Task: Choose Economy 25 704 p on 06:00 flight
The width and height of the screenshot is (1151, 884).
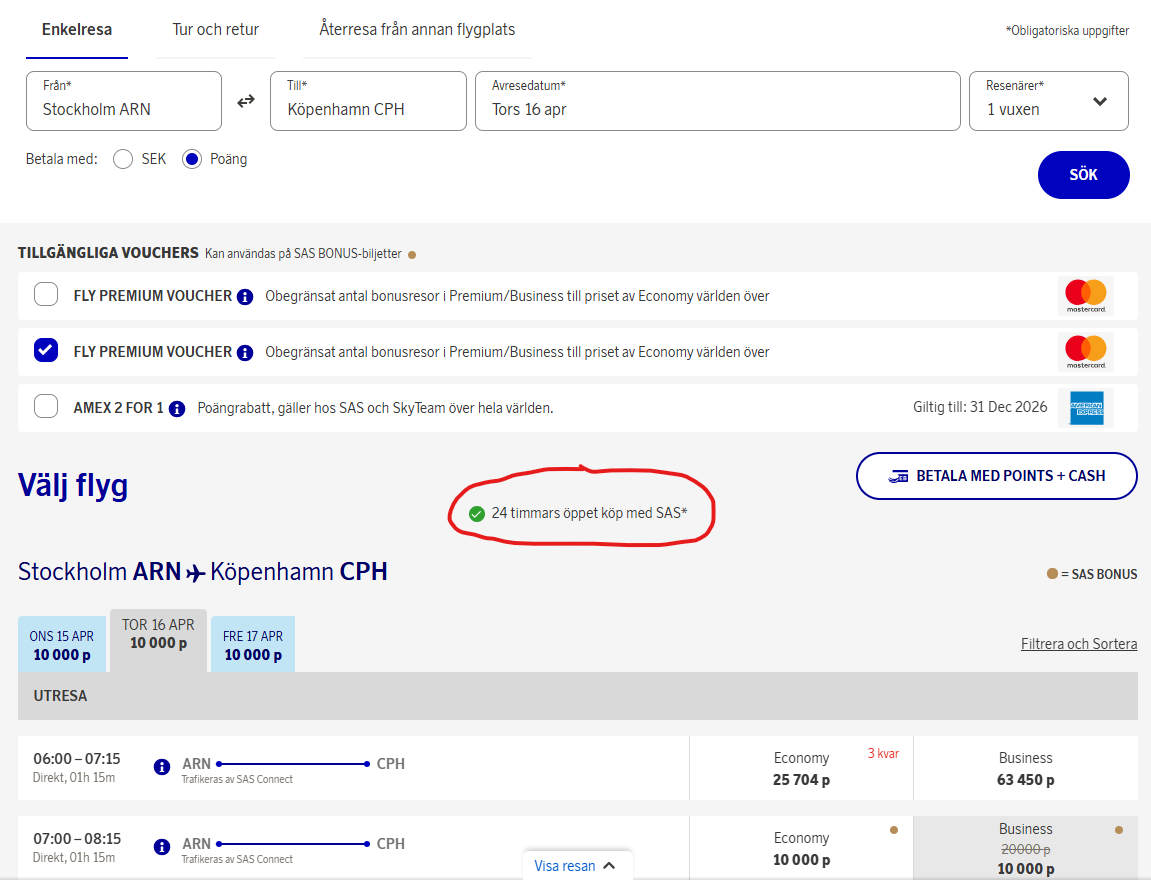Action: (x=802, y=768)
